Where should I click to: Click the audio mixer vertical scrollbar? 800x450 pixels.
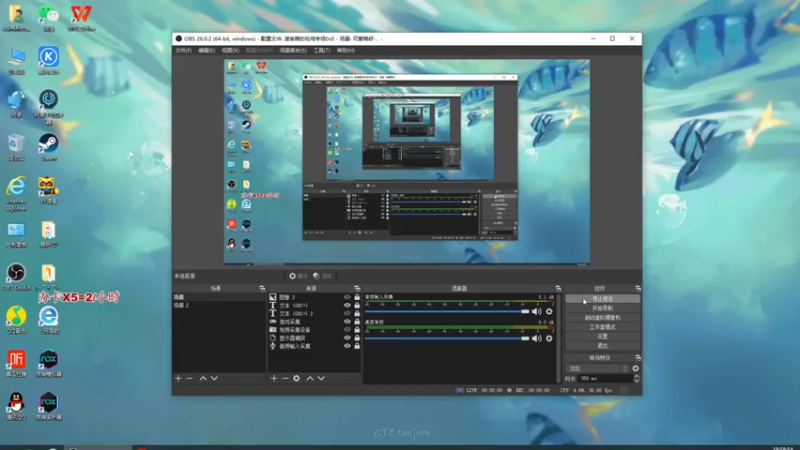[x=559, y=338]
